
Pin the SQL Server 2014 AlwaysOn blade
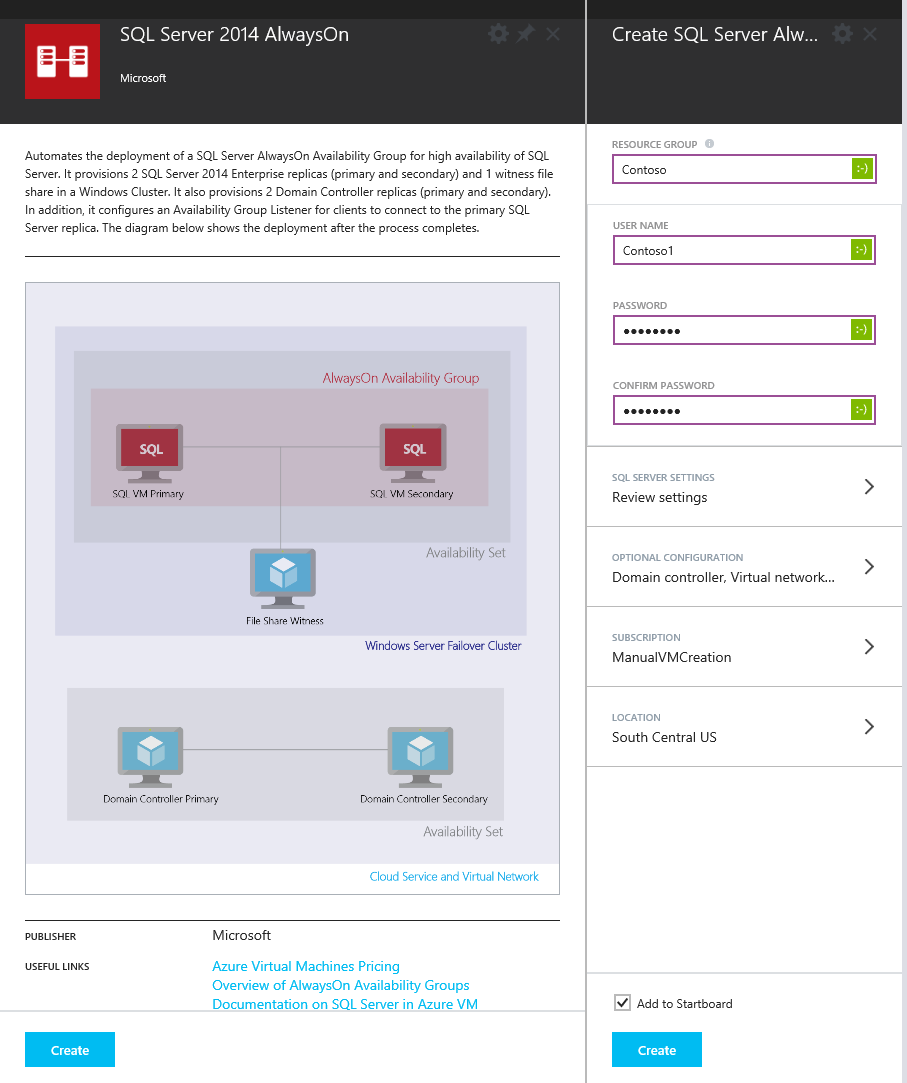[524, 33]
